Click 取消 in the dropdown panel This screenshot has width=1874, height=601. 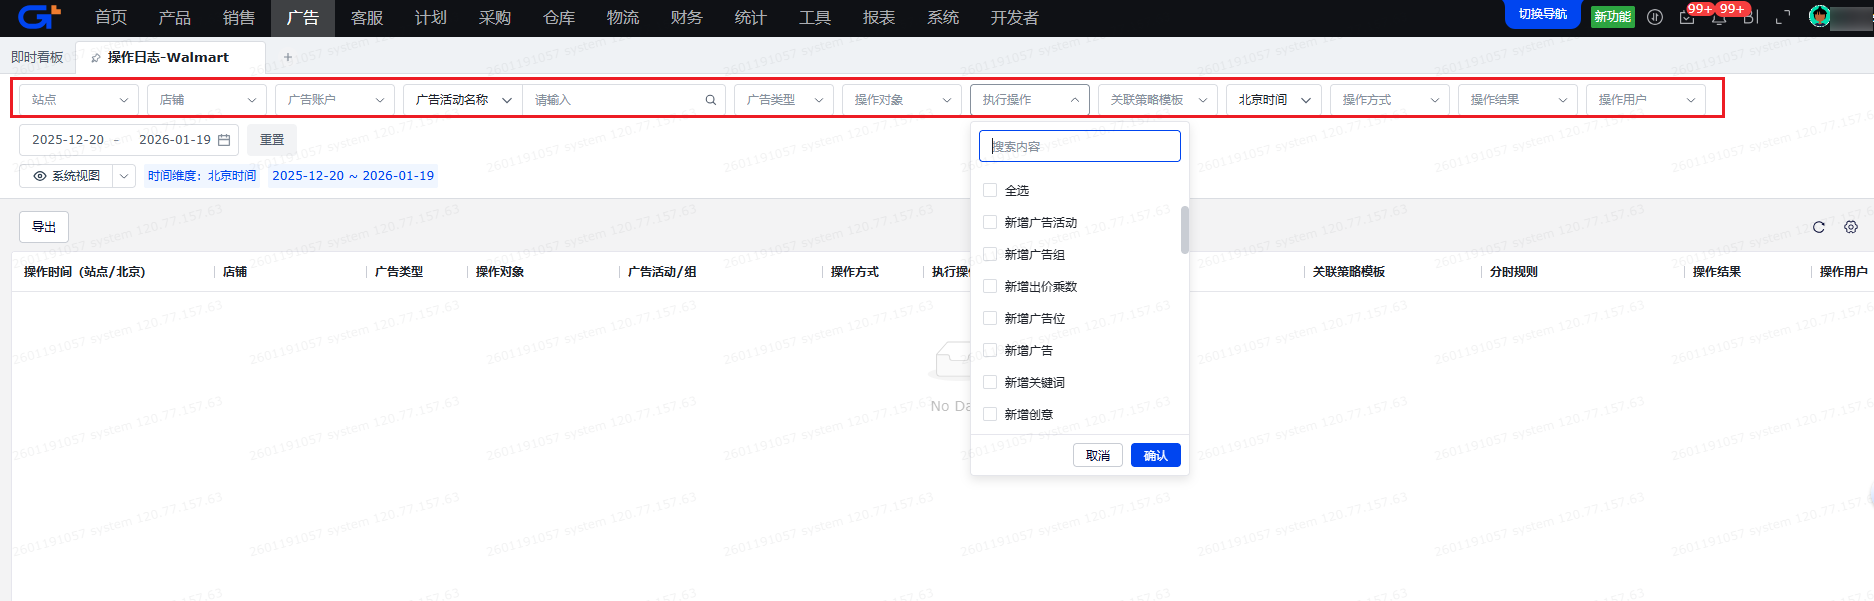pyautogui.click(x=1098, y=455)
